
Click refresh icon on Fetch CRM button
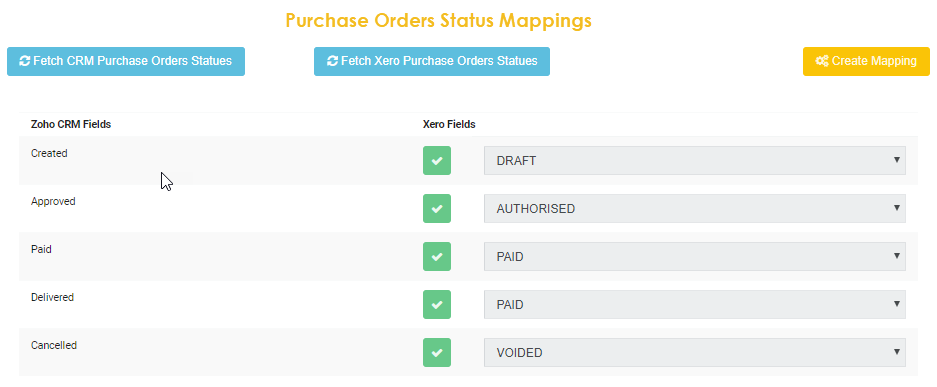click(x=25, y=61)
